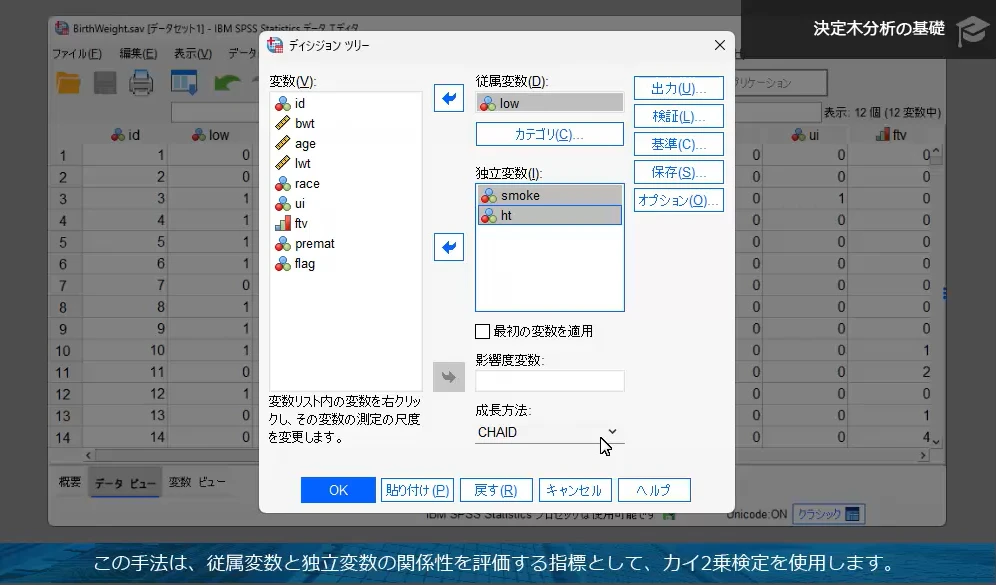
Task: Select the データビュー tab
Action: point(125,482)
